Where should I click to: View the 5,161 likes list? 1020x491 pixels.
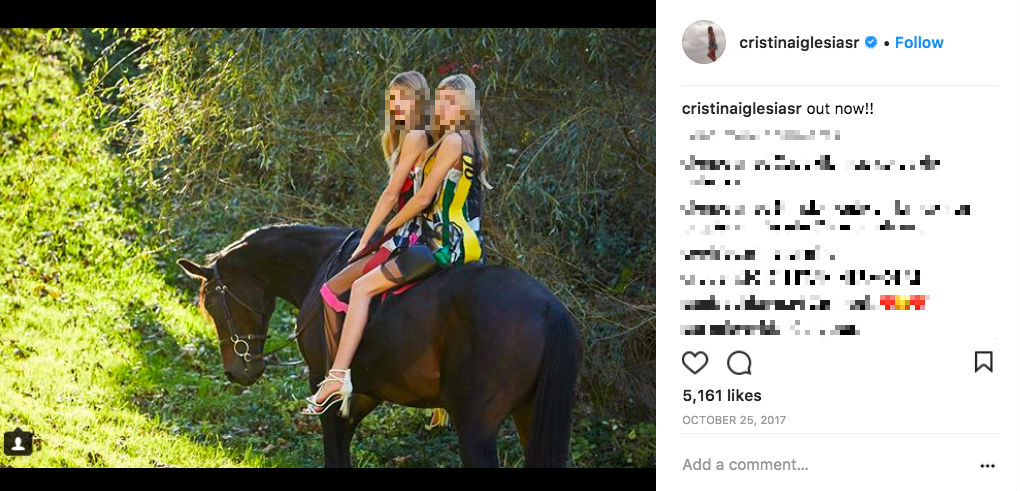pos(721,395)
